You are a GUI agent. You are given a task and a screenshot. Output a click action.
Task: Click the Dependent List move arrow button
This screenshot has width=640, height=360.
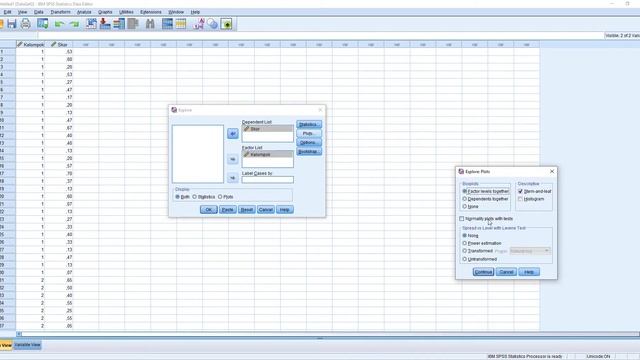point(233,133)
